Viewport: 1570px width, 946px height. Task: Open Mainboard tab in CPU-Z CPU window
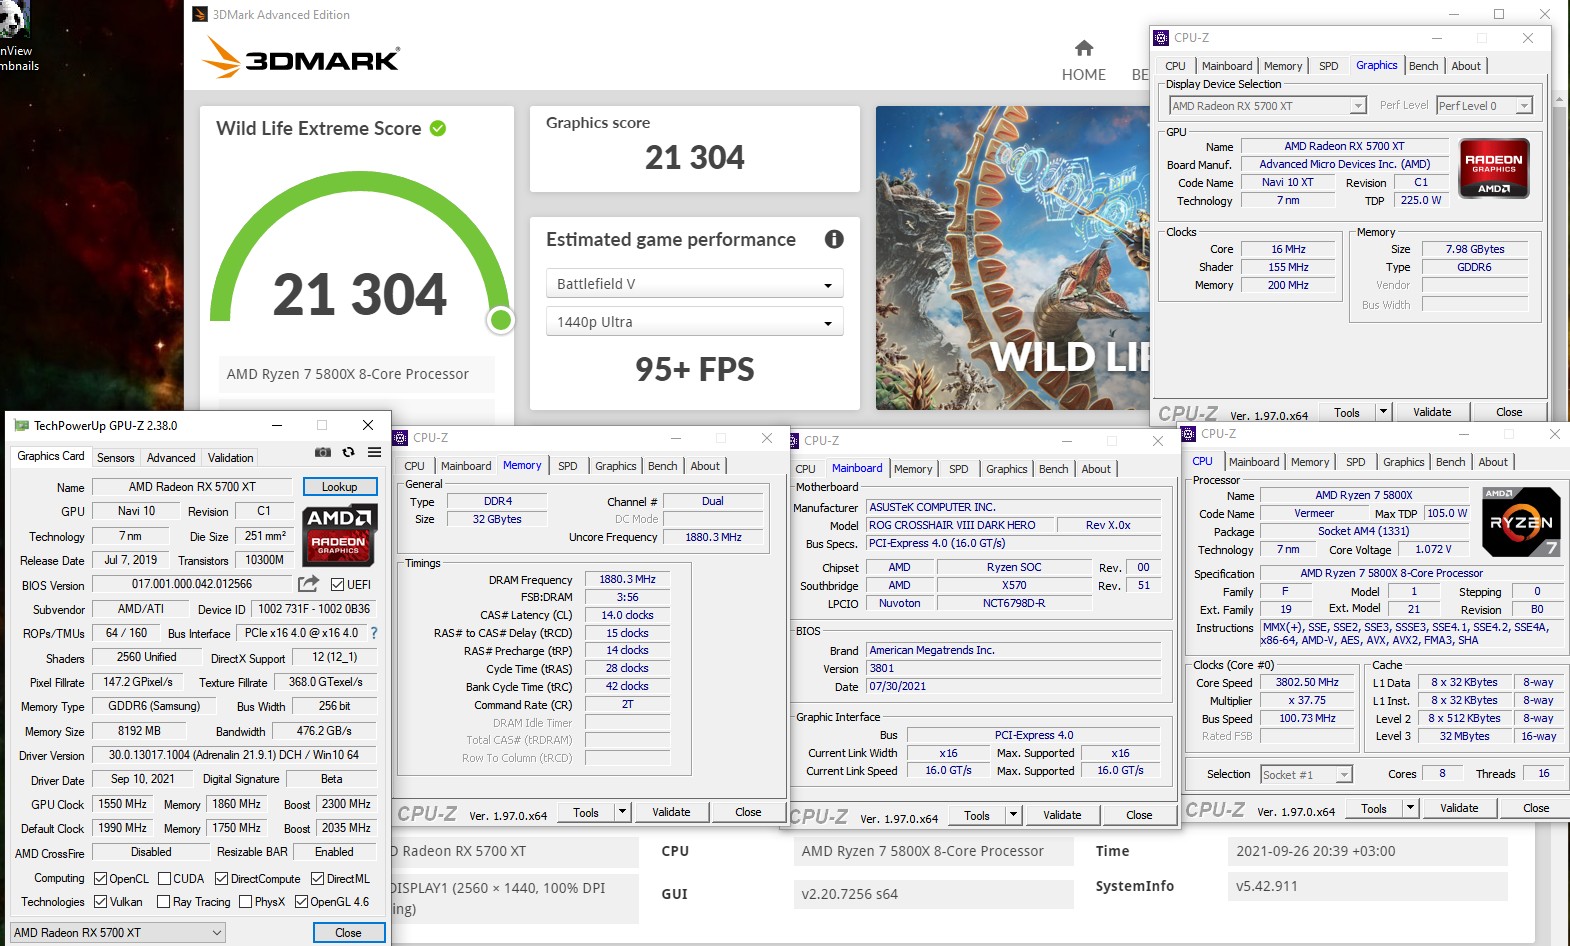[x=1254, y=462]
